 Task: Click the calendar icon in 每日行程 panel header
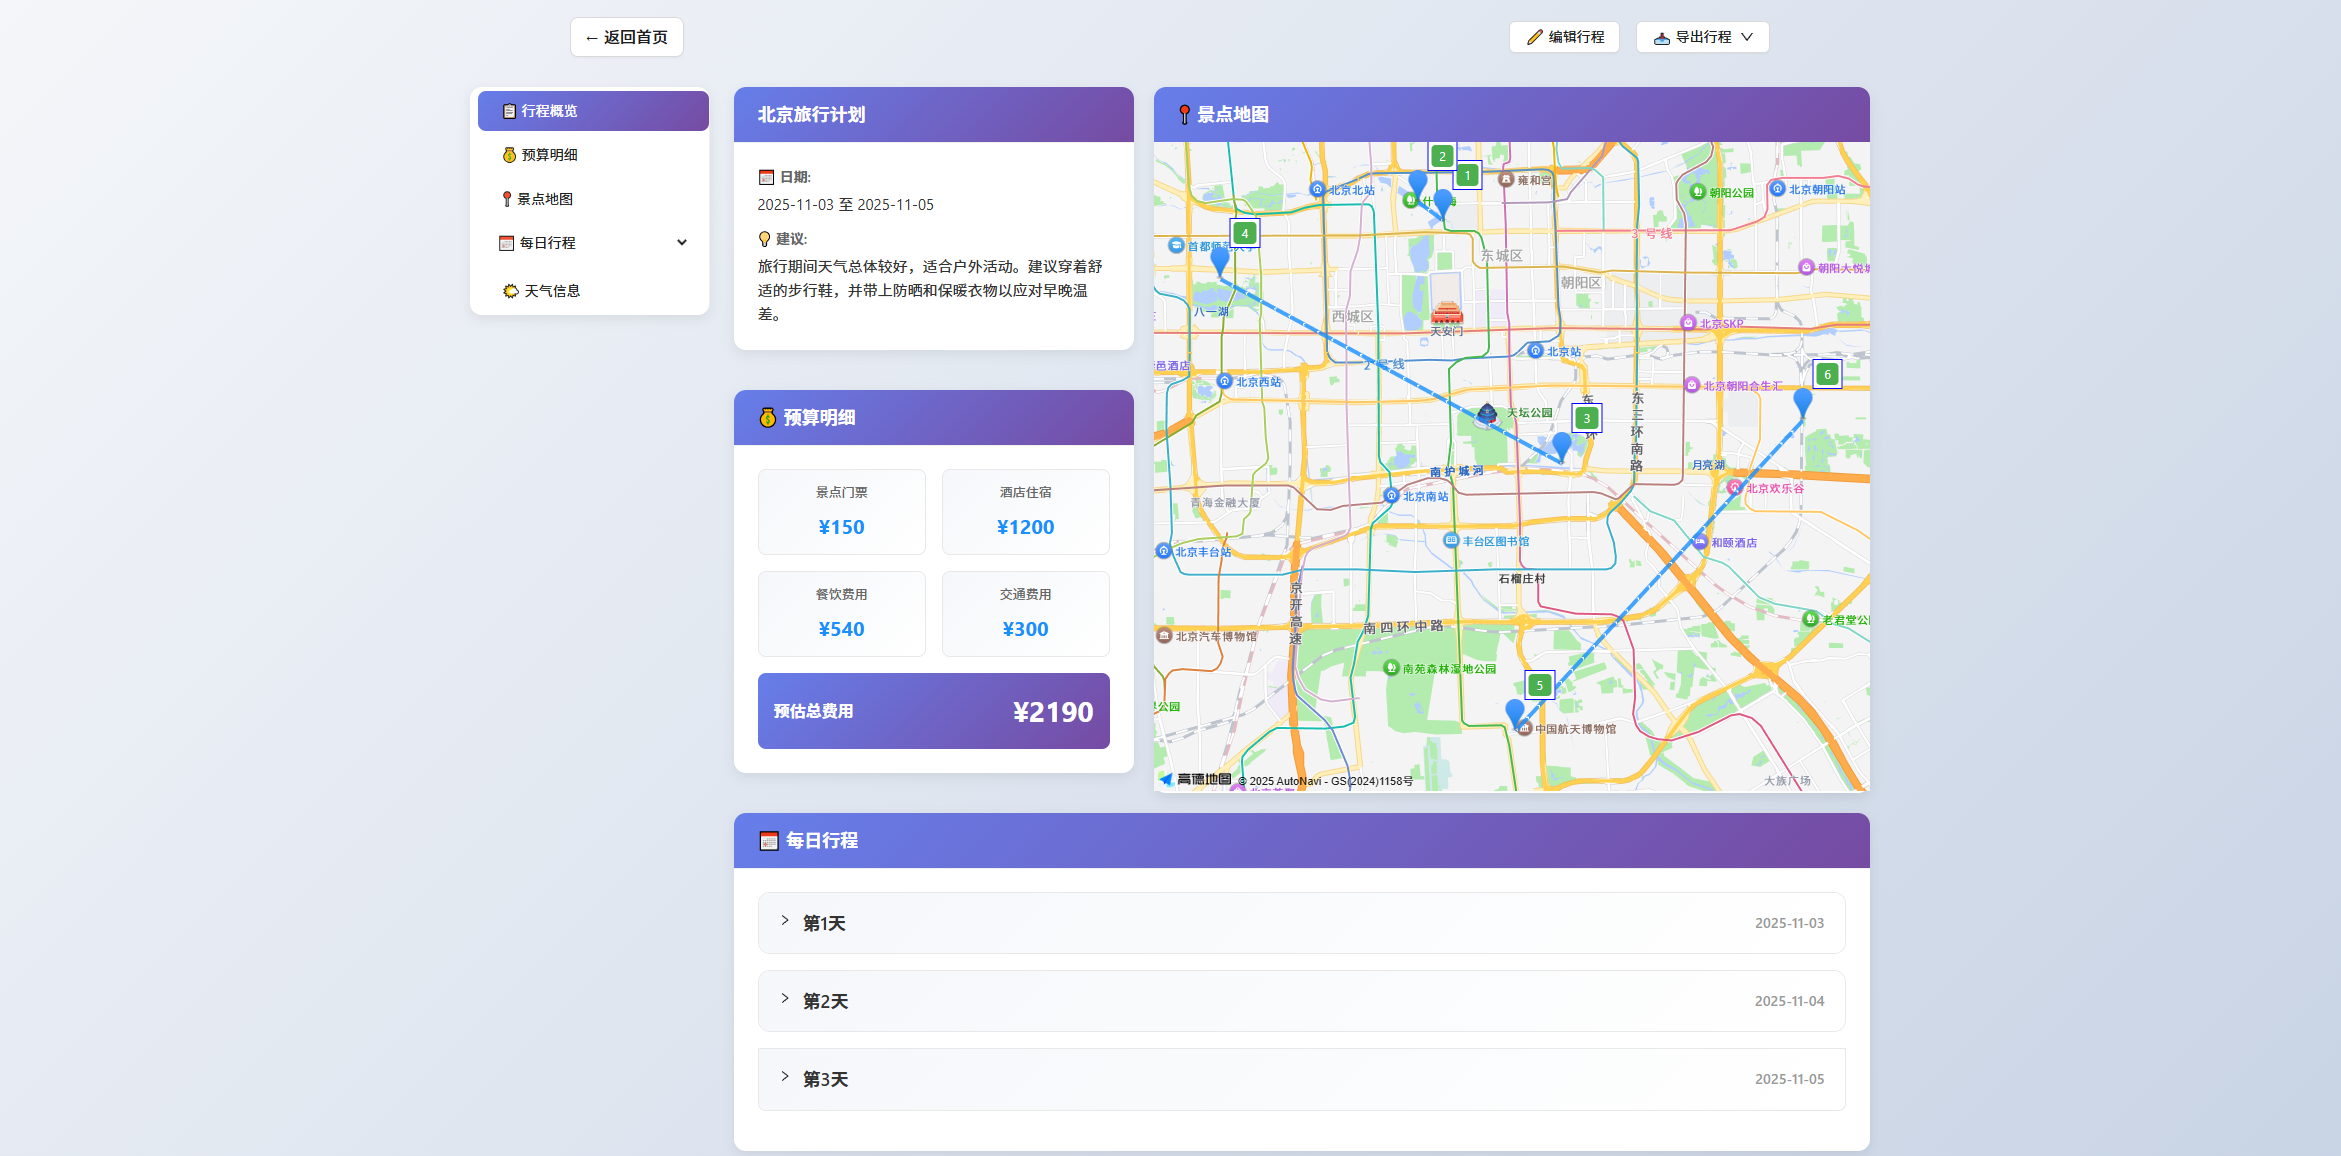tap(768, 841)
